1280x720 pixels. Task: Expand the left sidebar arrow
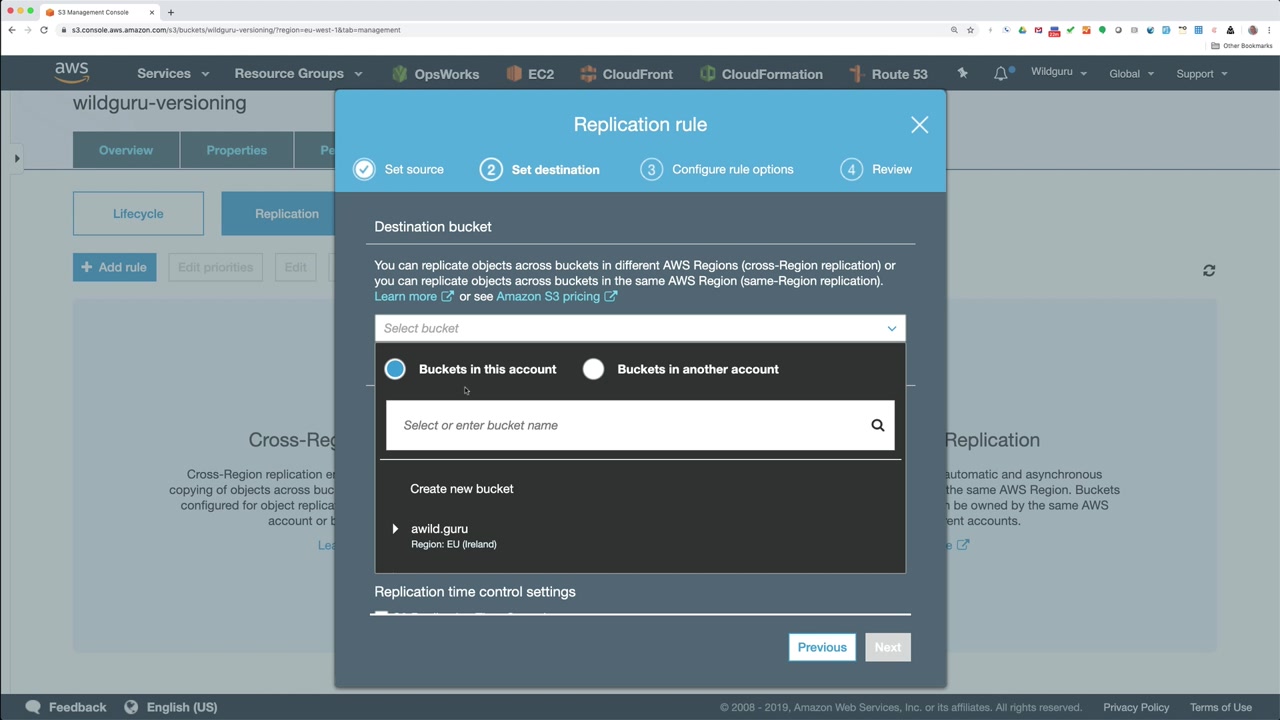[x=17, y=158]
